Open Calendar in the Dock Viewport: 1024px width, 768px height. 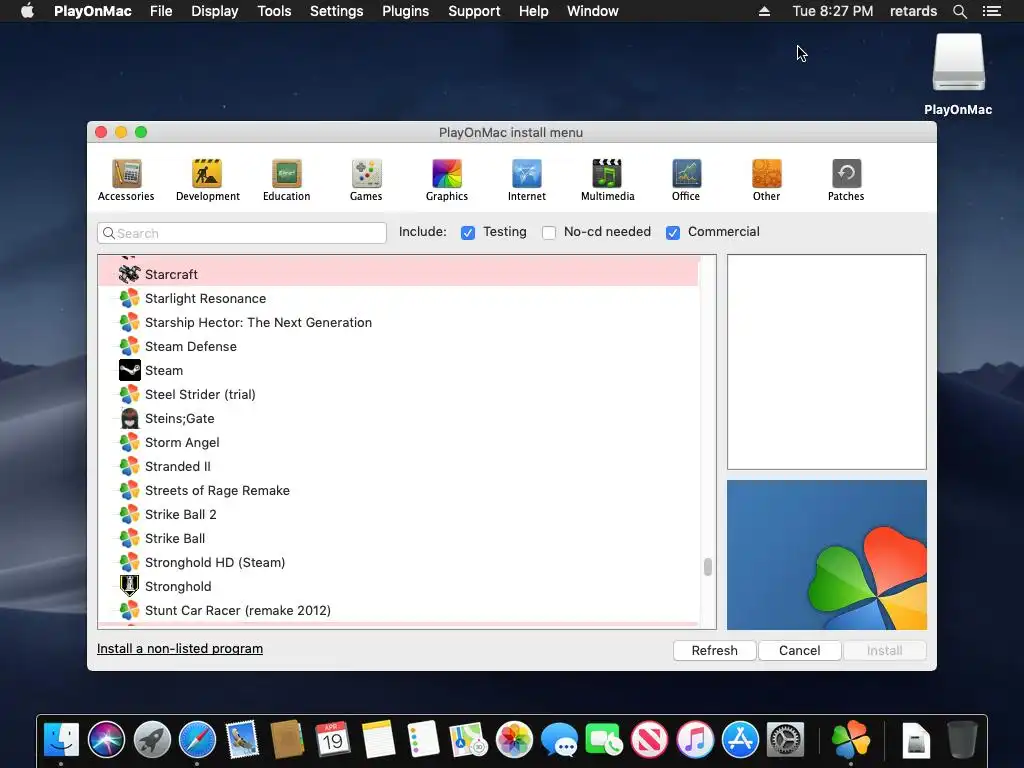coord(332,740)
